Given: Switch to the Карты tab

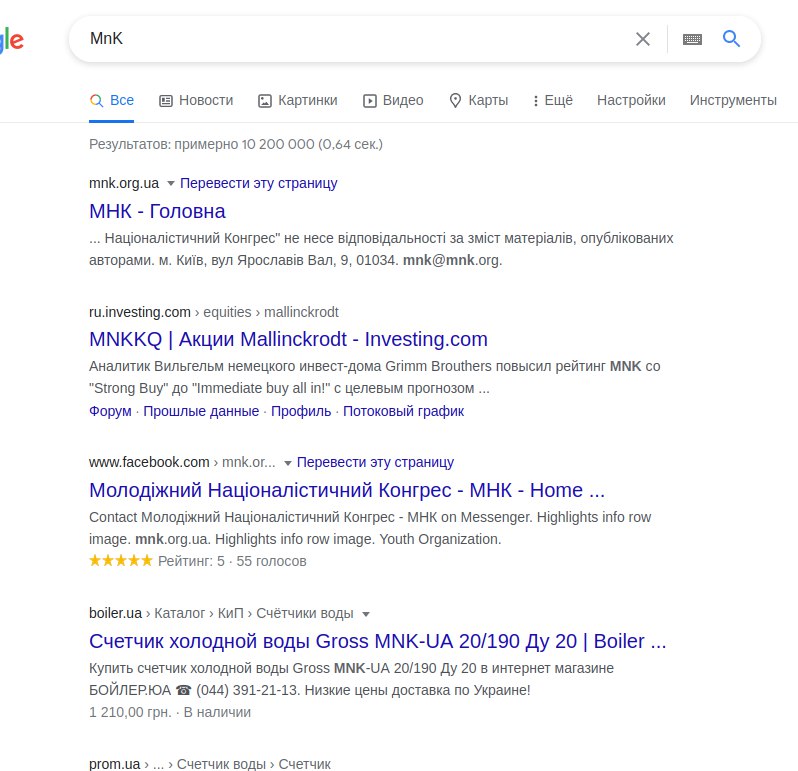Looking at the screenshot, I should coord(479,101).
